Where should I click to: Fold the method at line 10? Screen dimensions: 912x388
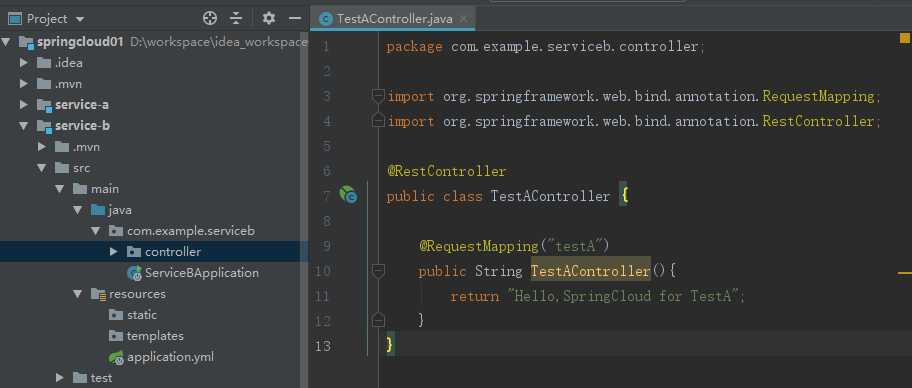(379, 270)
